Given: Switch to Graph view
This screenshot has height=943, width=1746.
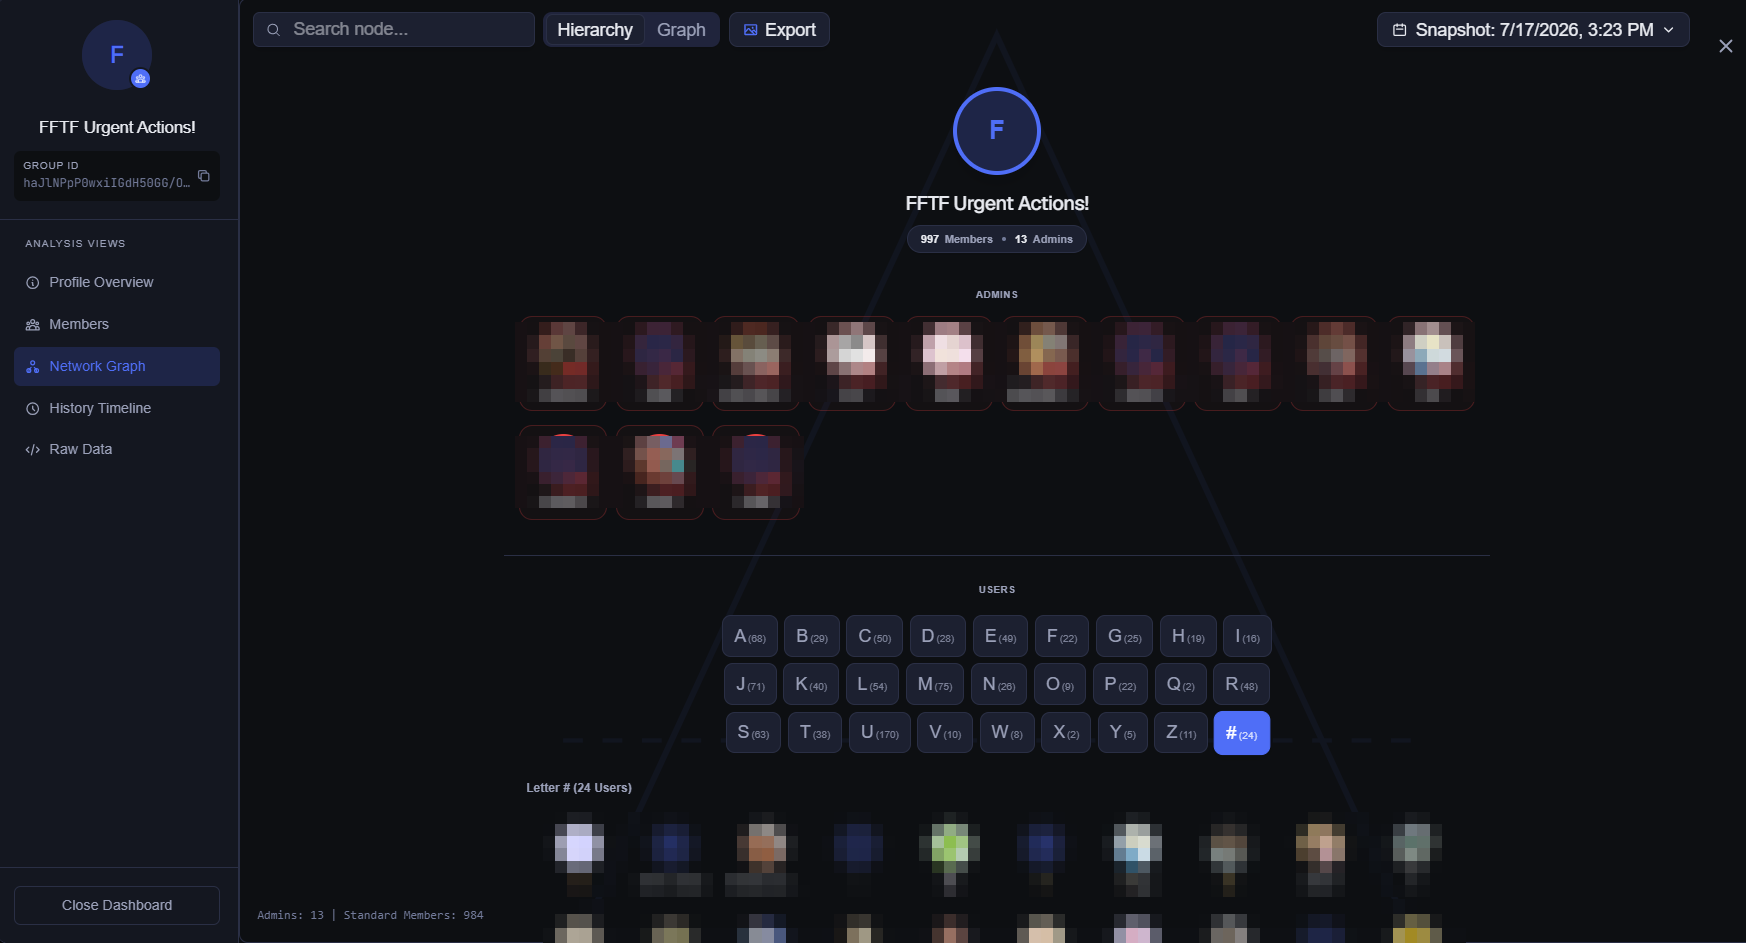Looking at the screenshot, I should click(681, 30).
